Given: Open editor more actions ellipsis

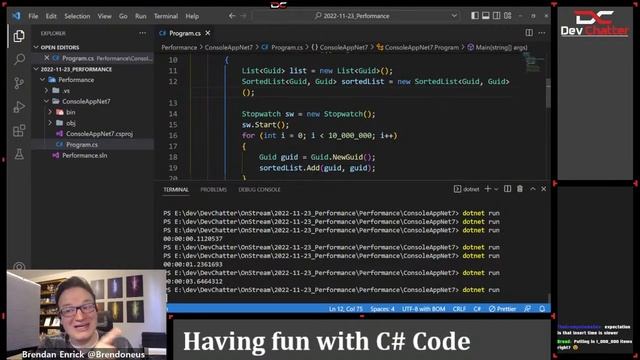Looking at the screenshot, I should 542,33.
